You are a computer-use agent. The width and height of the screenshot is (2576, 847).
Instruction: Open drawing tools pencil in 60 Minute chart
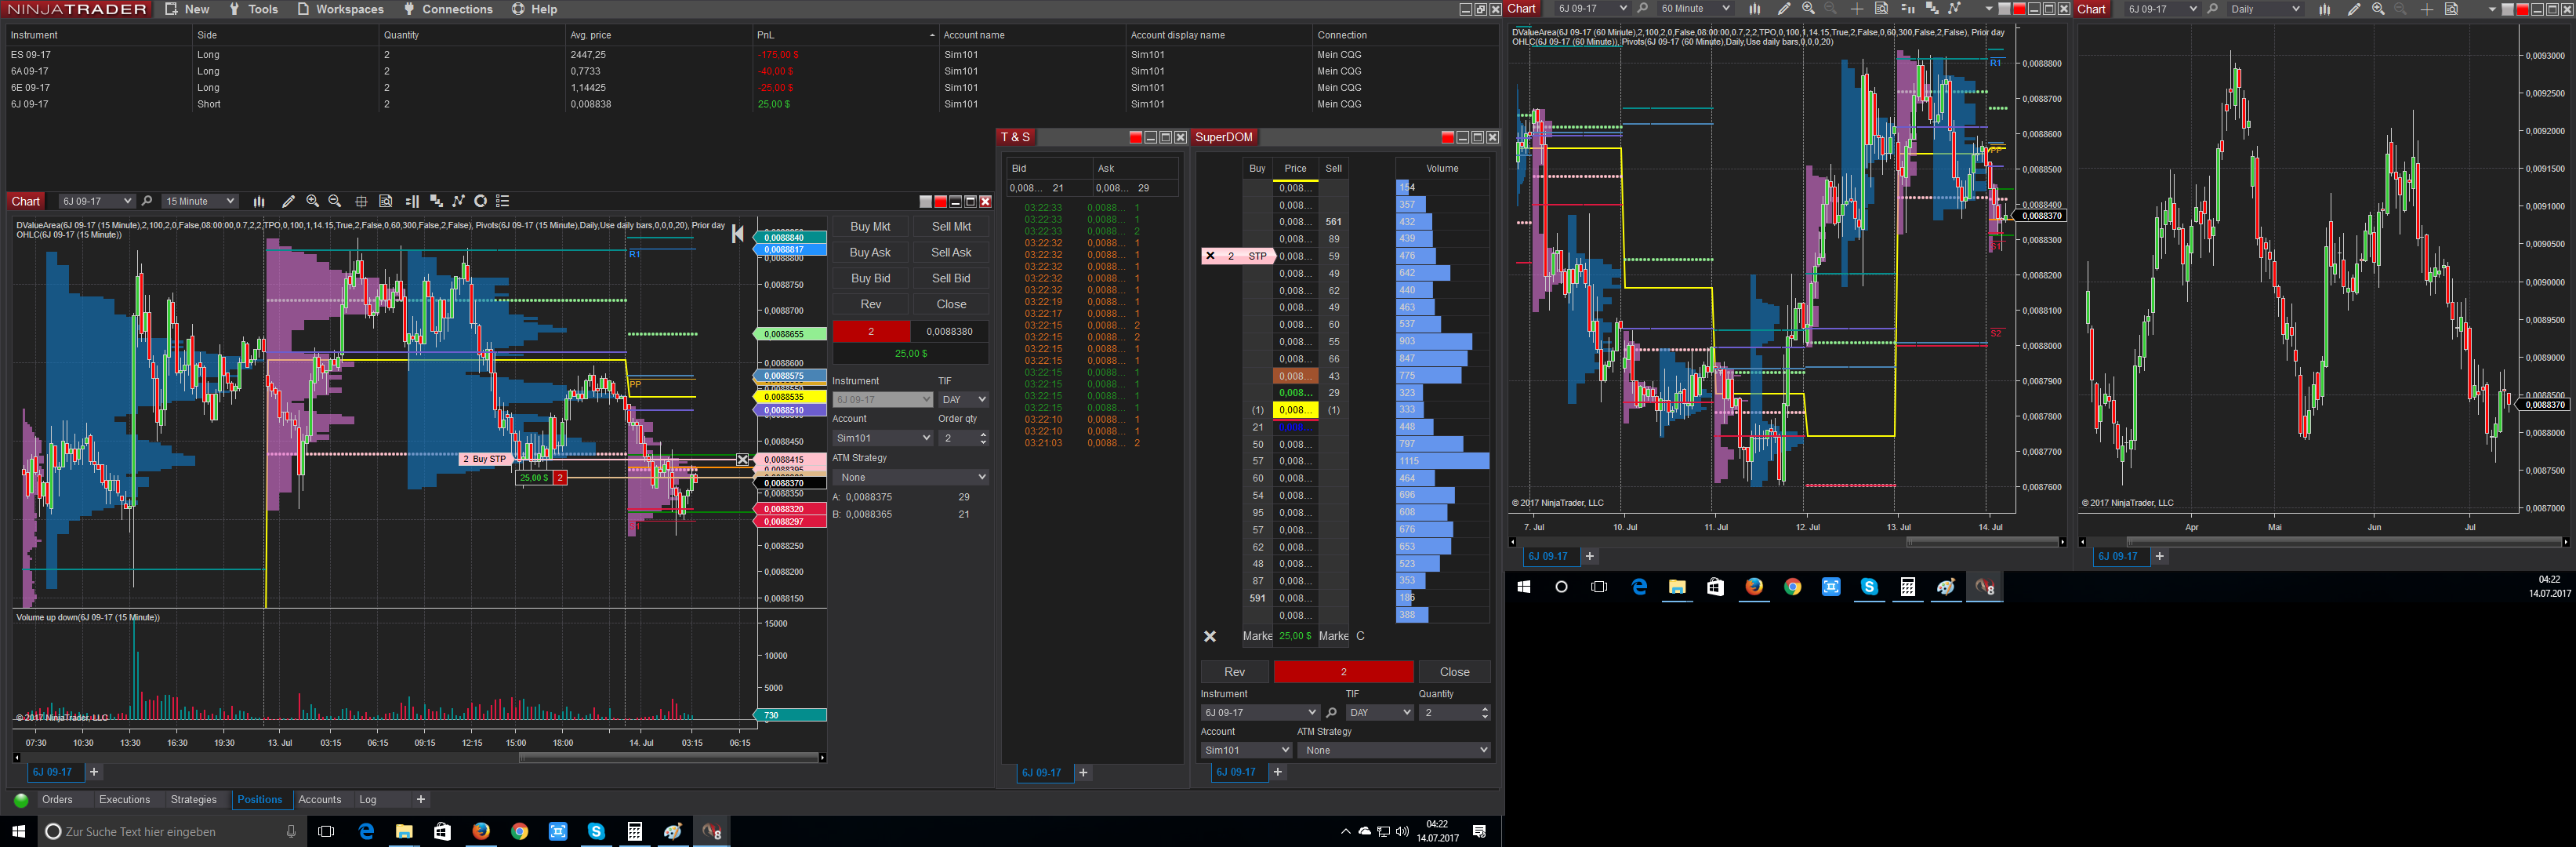click(1784, 9)
